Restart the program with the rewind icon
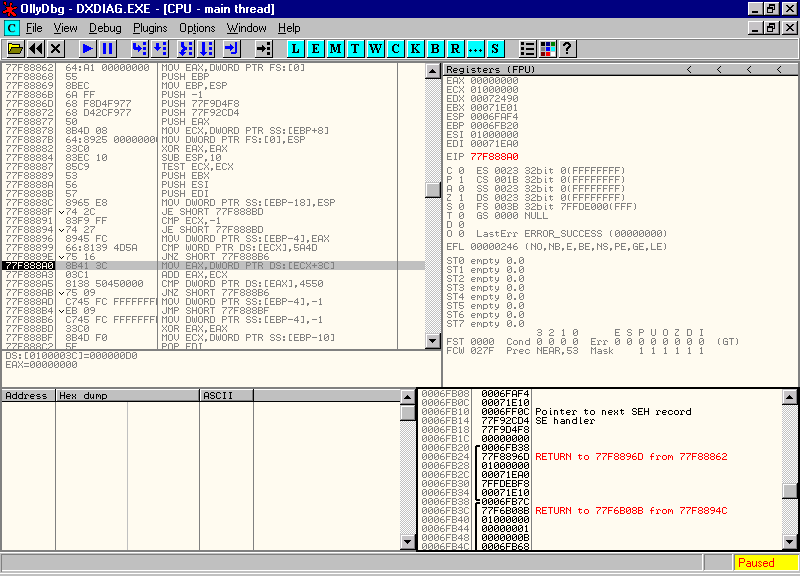Image resolution: width=800 pixels, height=576 pixels. coord(36,48)
